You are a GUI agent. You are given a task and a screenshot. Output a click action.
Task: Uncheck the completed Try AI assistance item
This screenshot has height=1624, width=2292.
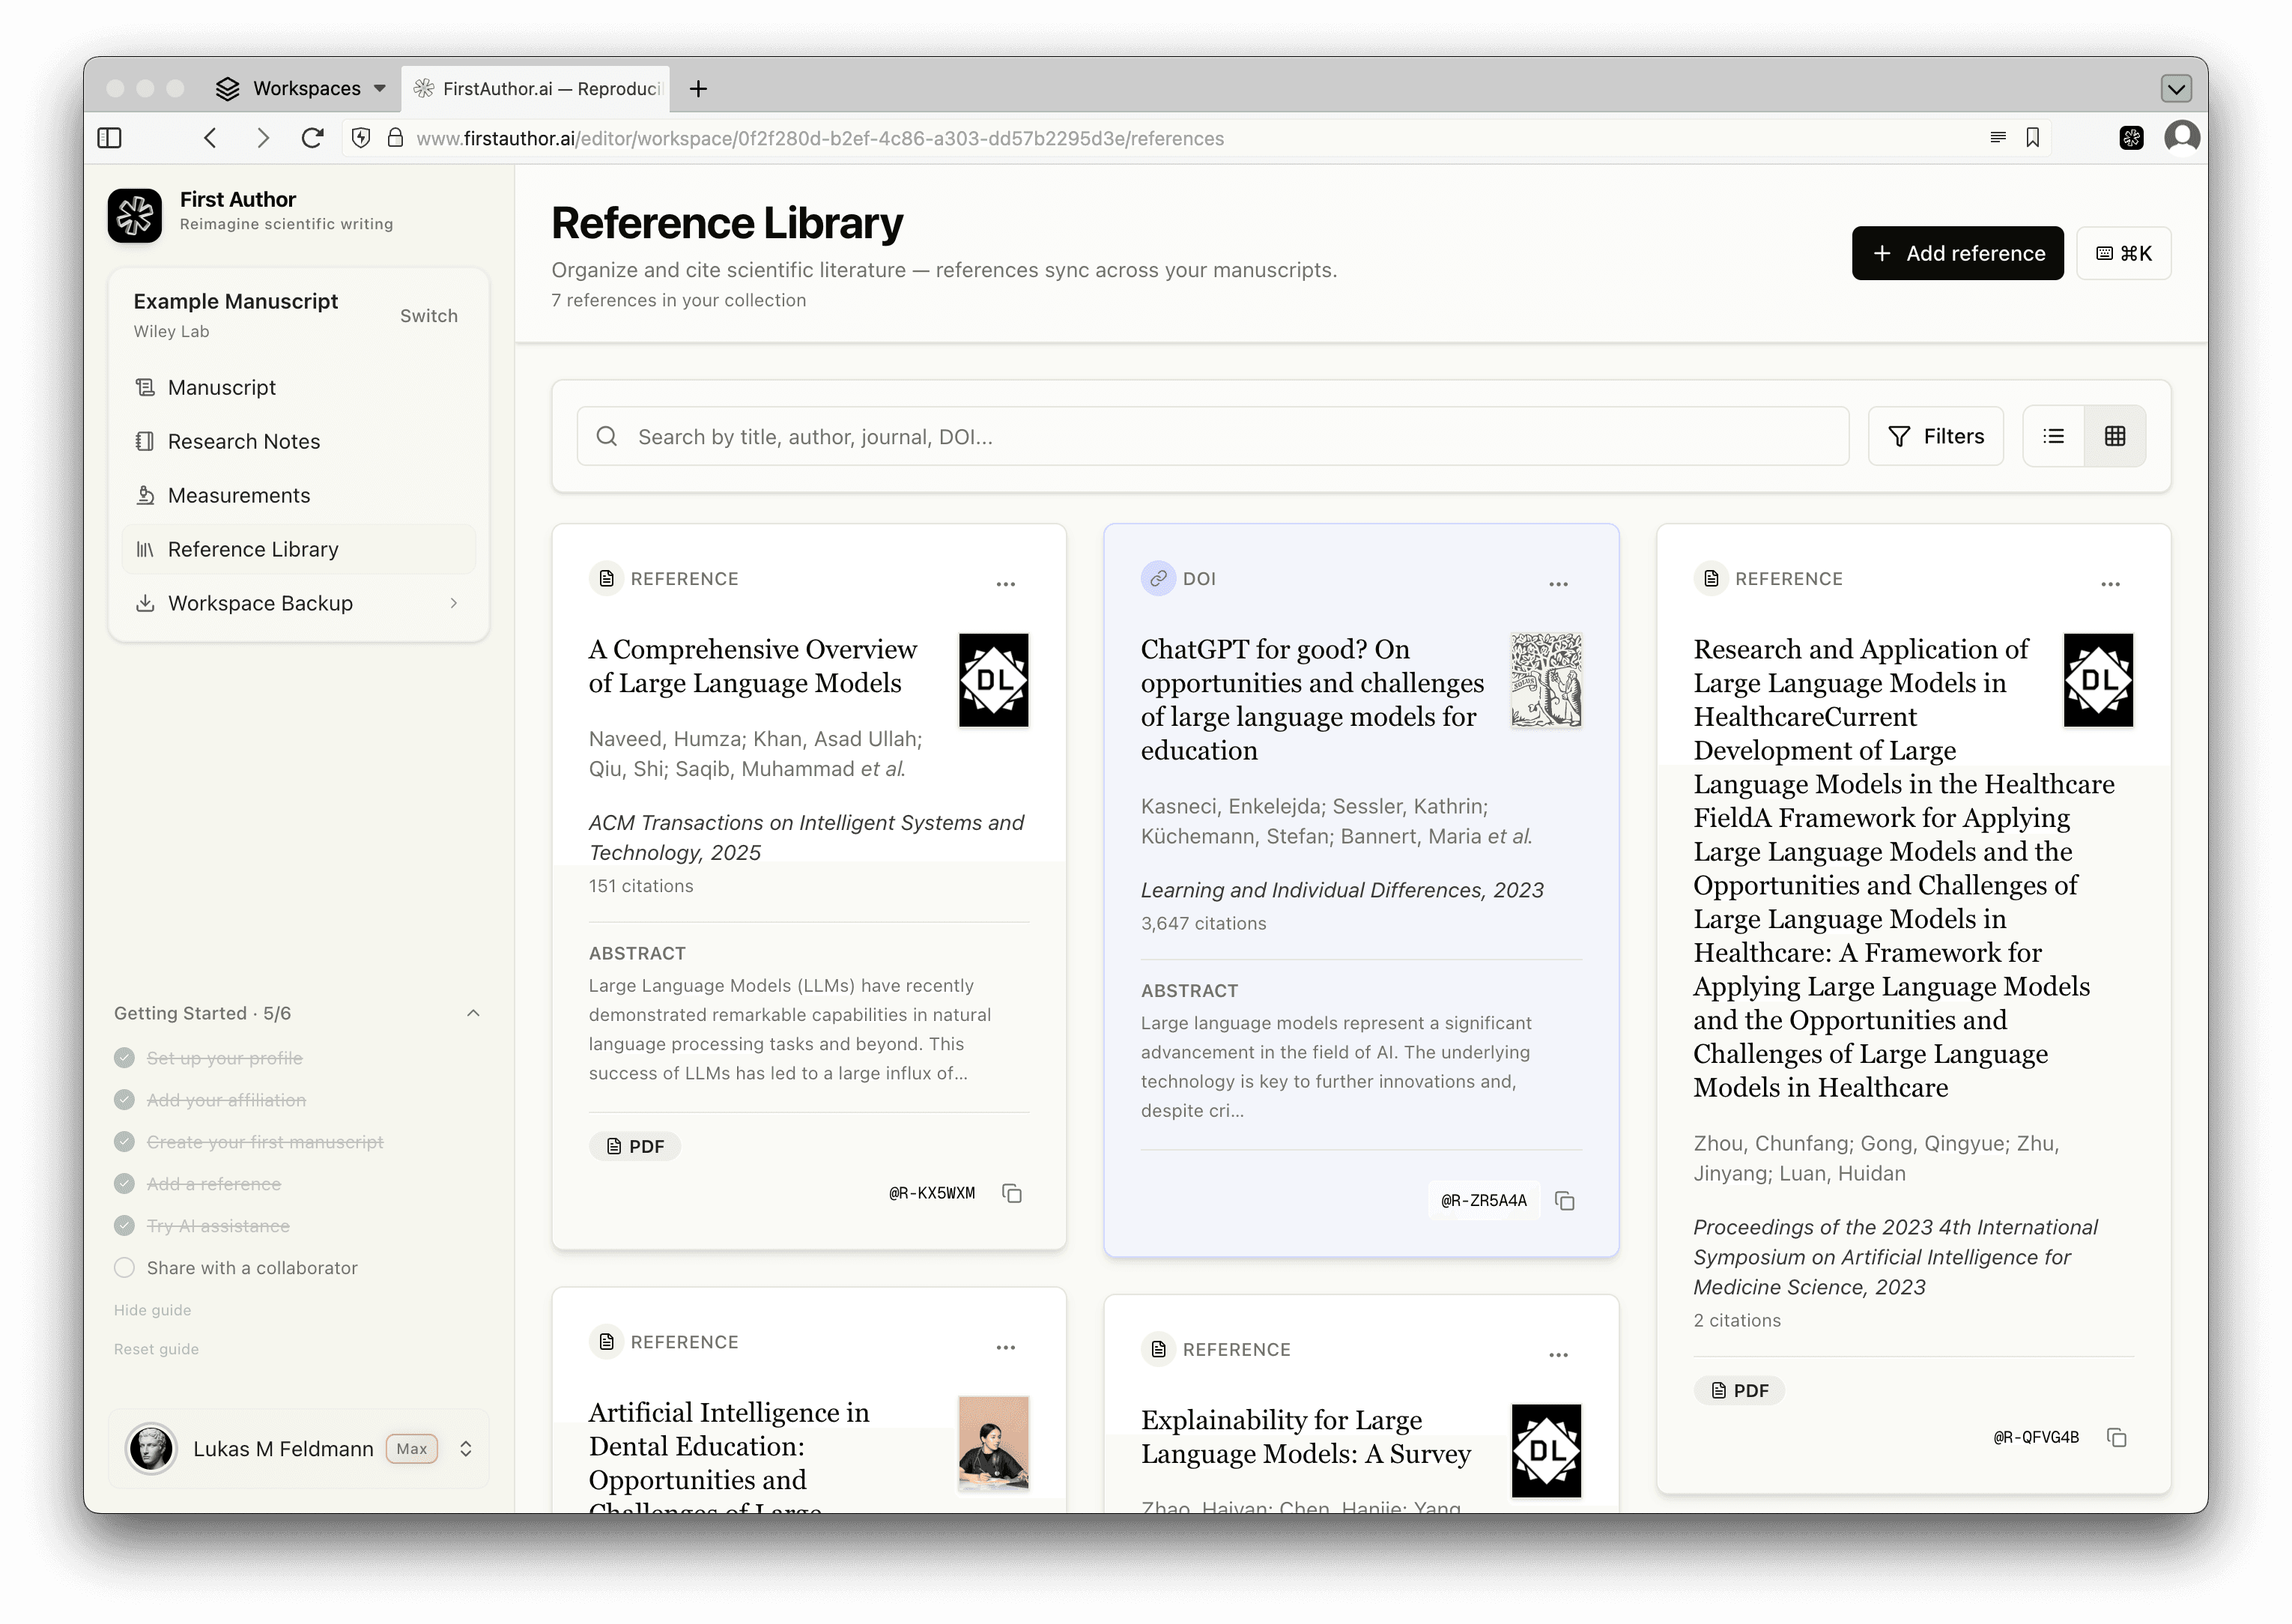point(124,1225)
